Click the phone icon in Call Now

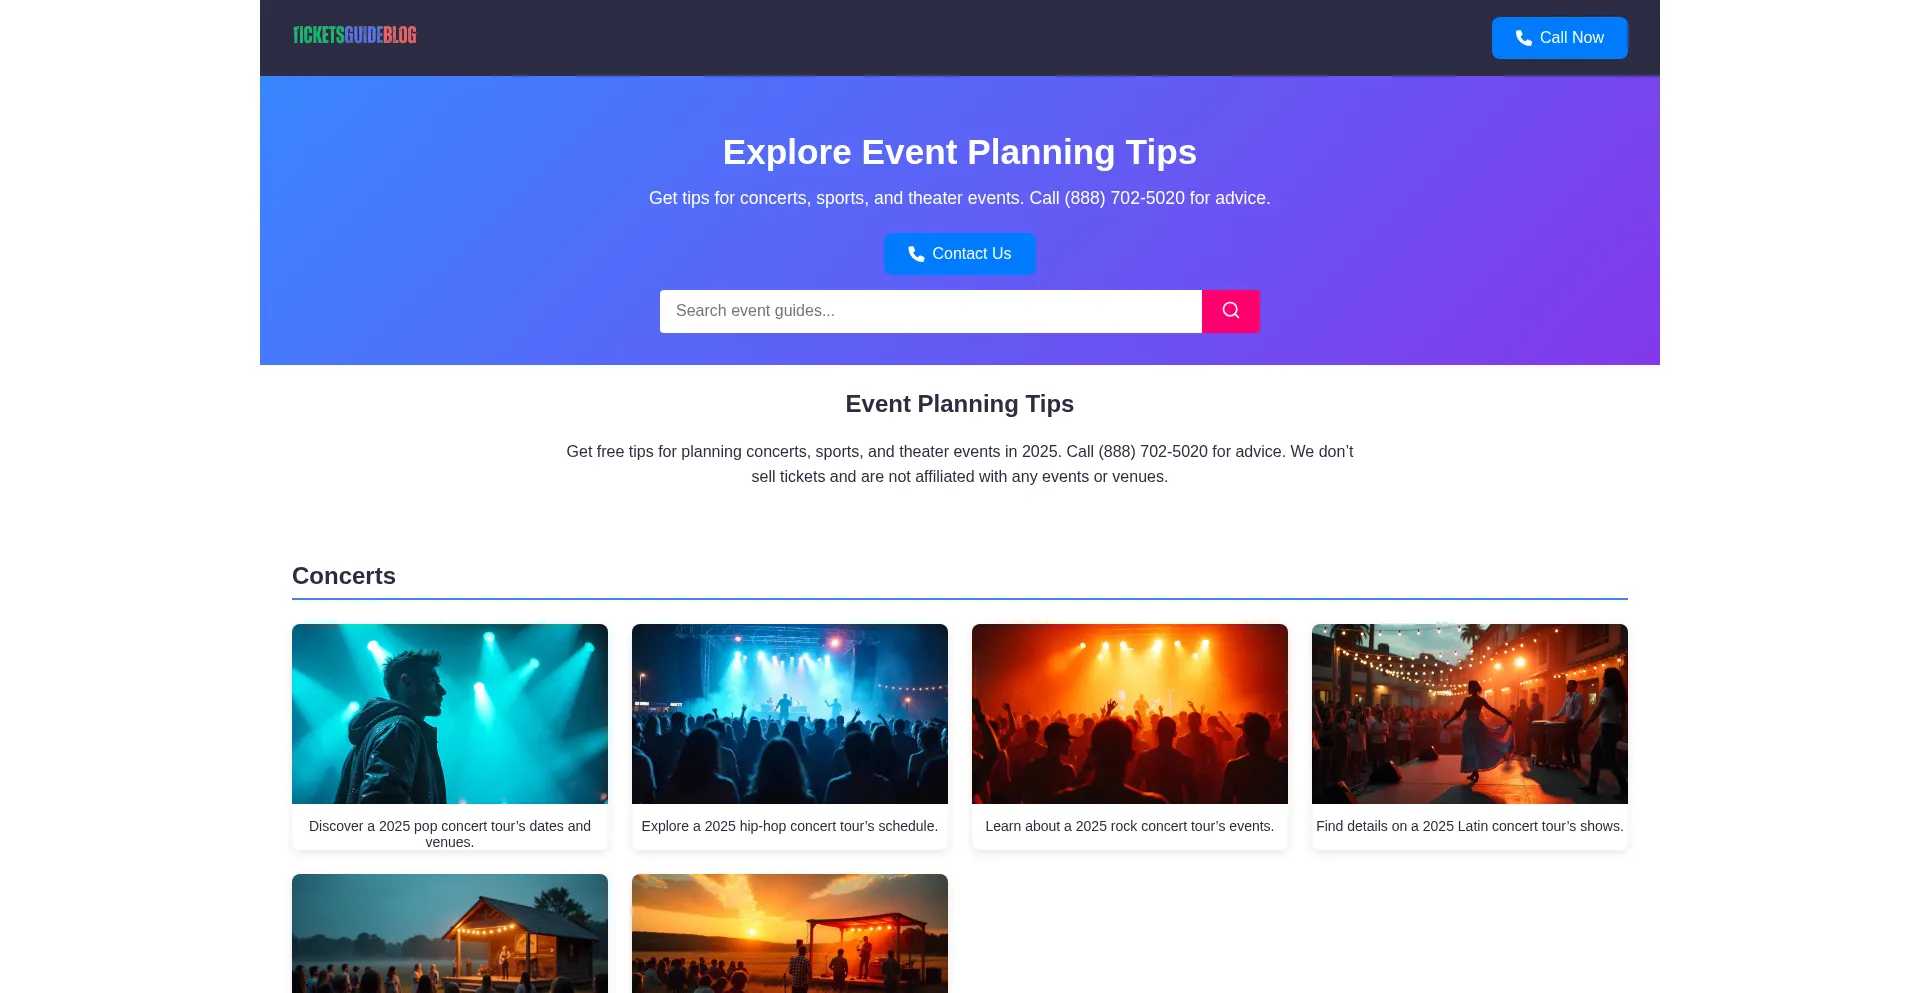click(1523, 38)
